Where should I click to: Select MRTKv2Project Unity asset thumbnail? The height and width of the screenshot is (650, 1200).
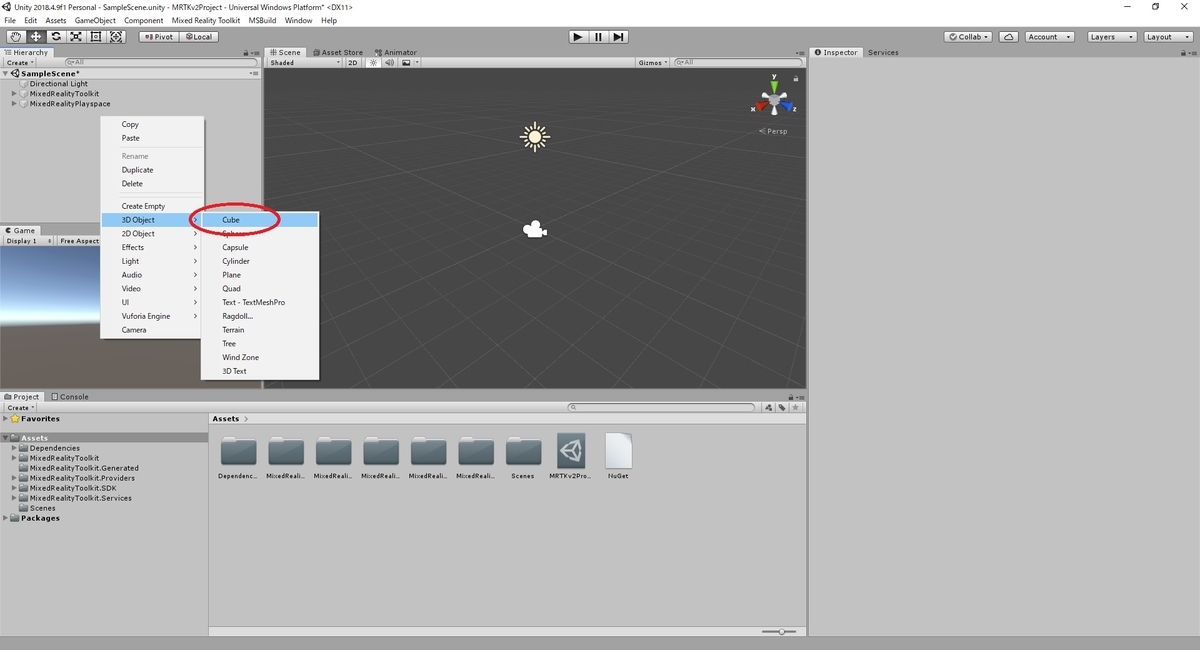point(571,458)
